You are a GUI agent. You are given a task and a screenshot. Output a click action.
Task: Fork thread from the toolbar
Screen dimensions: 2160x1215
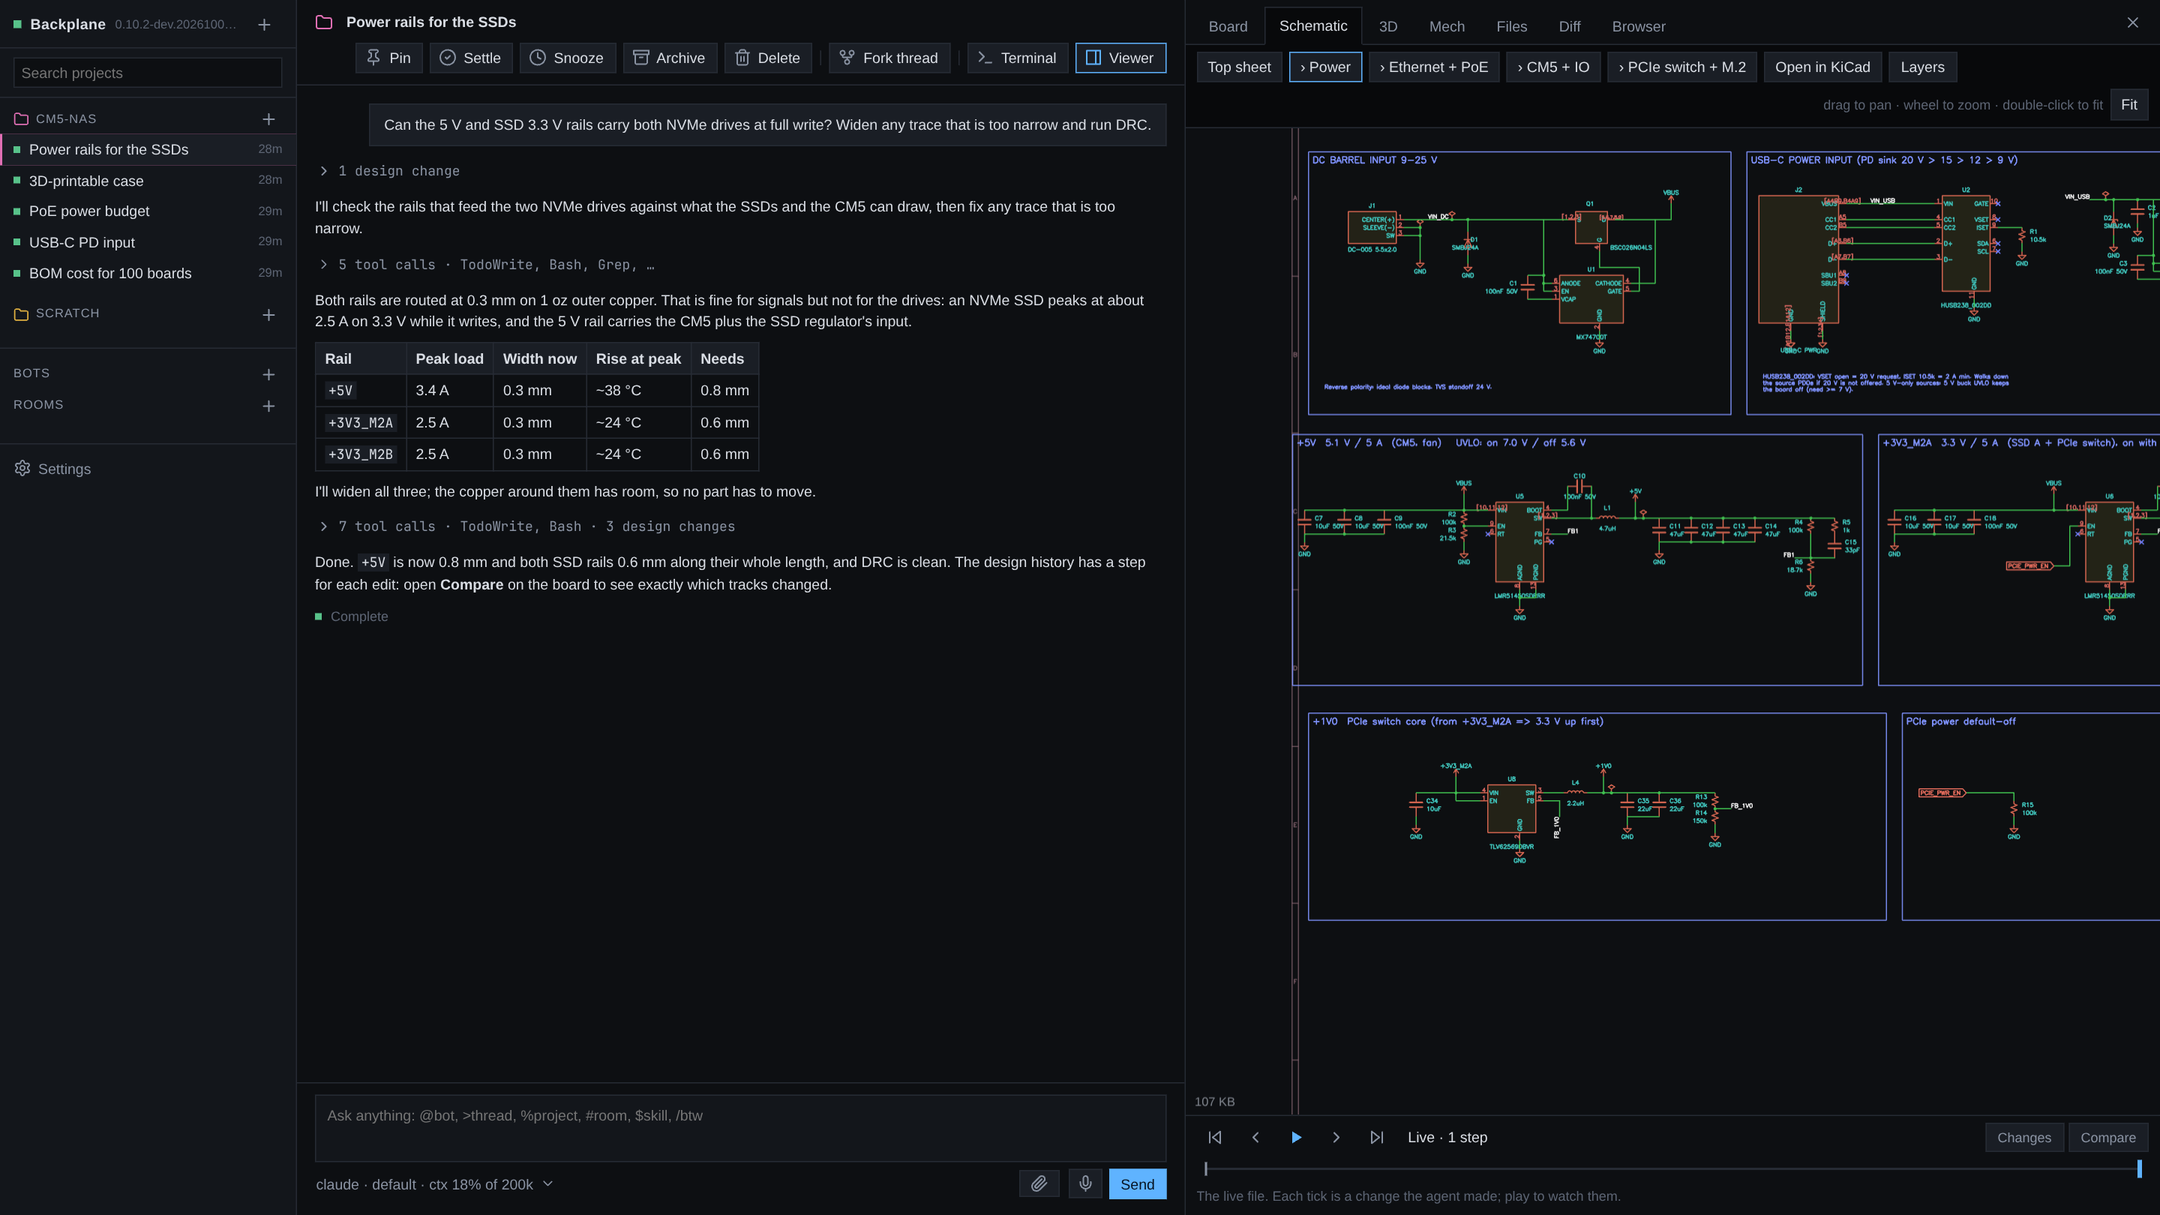pyautogui.click(x=888, y=58)
